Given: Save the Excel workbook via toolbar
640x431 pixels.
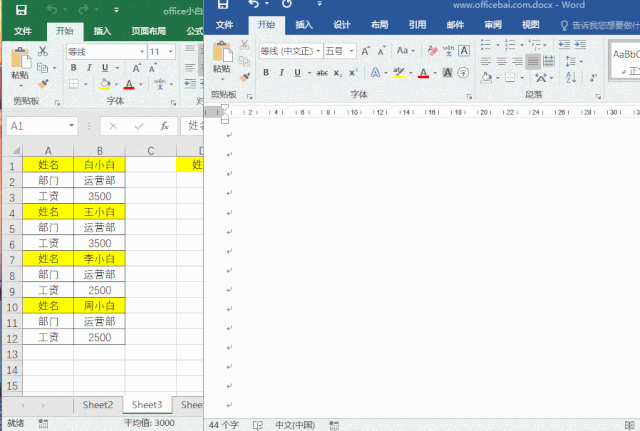Looking at the screenshot, I should (x=21, y=10).
